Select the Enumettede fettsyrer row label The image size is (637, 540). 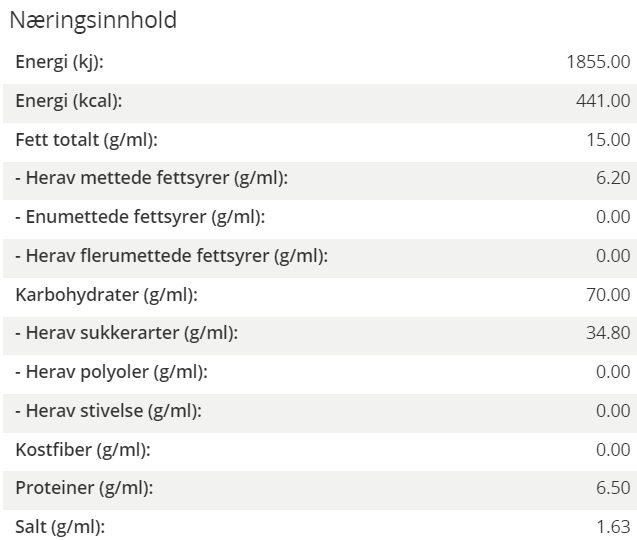[140, 217]
